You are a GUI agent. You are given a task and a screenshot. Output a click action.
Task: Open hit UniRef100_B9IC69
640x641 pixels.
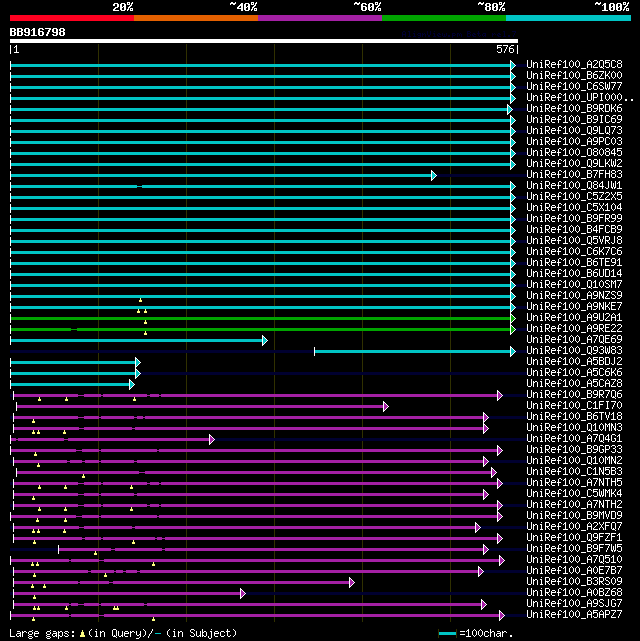pyautogui.click(x=574, y=120)
